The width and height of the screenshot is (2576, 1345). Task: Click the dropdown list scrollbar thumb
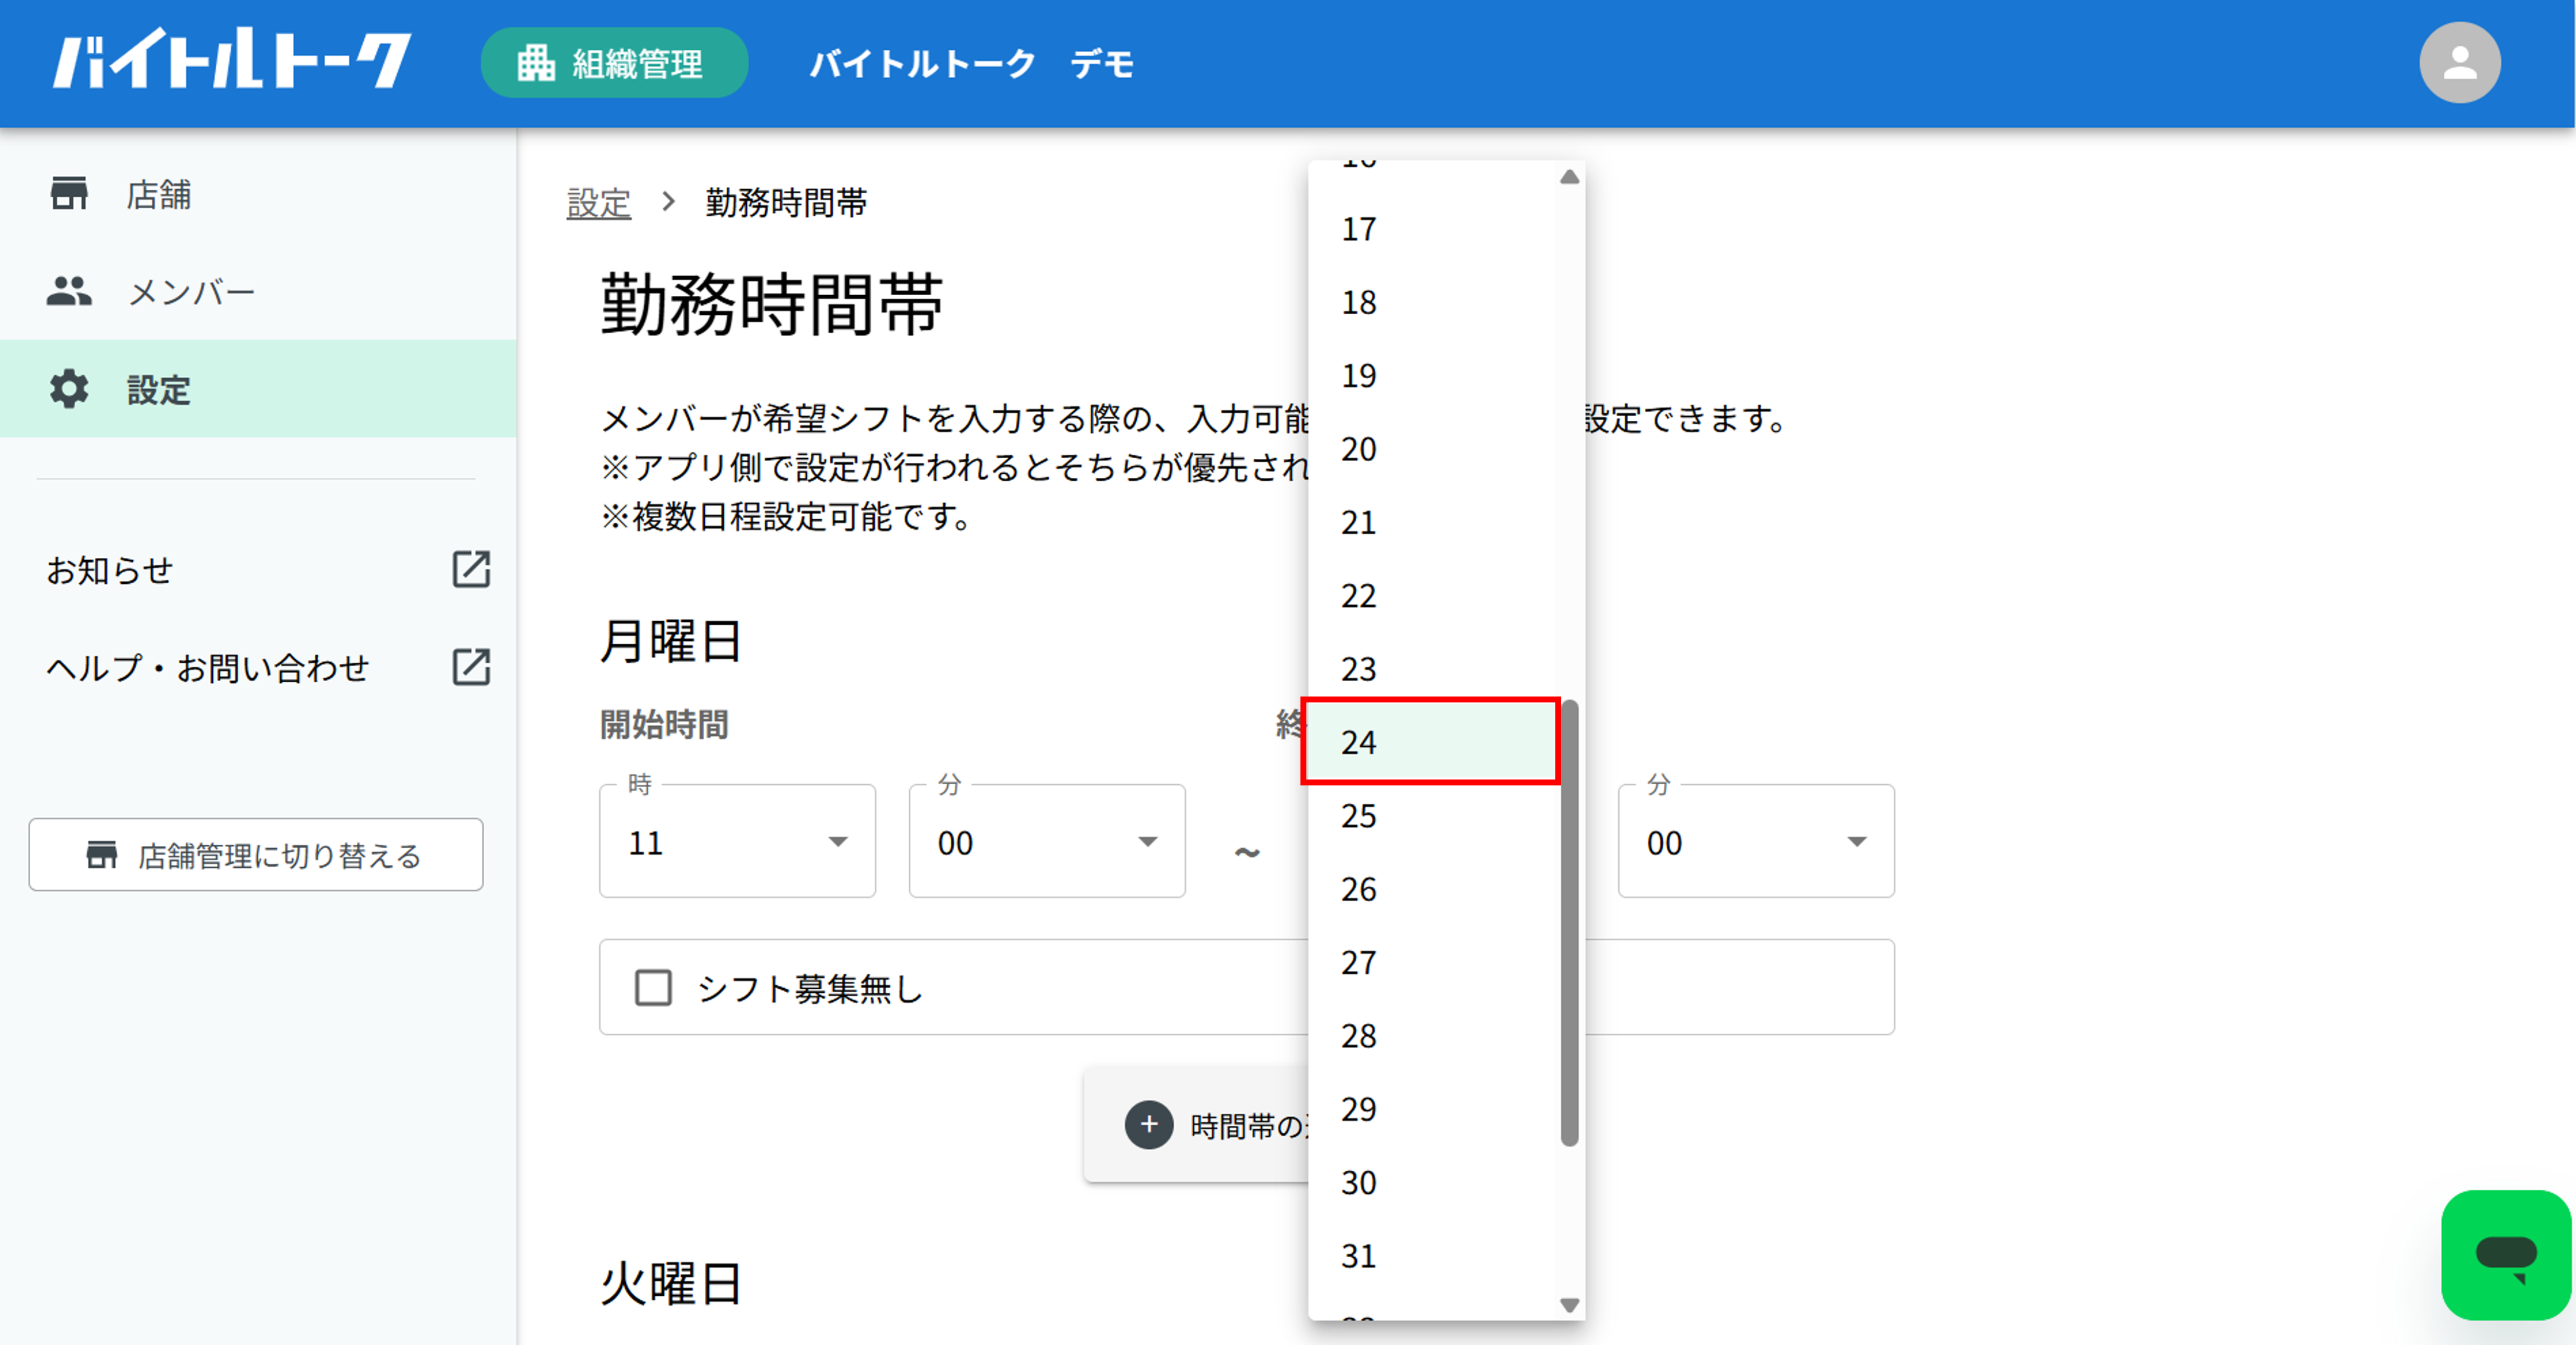coord(1569,922)
